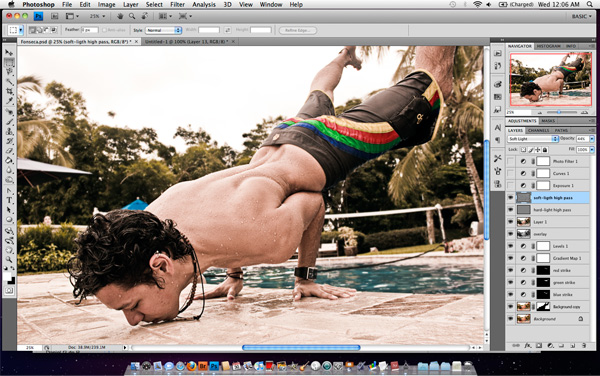Image resolution: width=600 pixels, height=376 pixels.
Task: Click the Zoom tool in application bar
Action: coord(132,16)
